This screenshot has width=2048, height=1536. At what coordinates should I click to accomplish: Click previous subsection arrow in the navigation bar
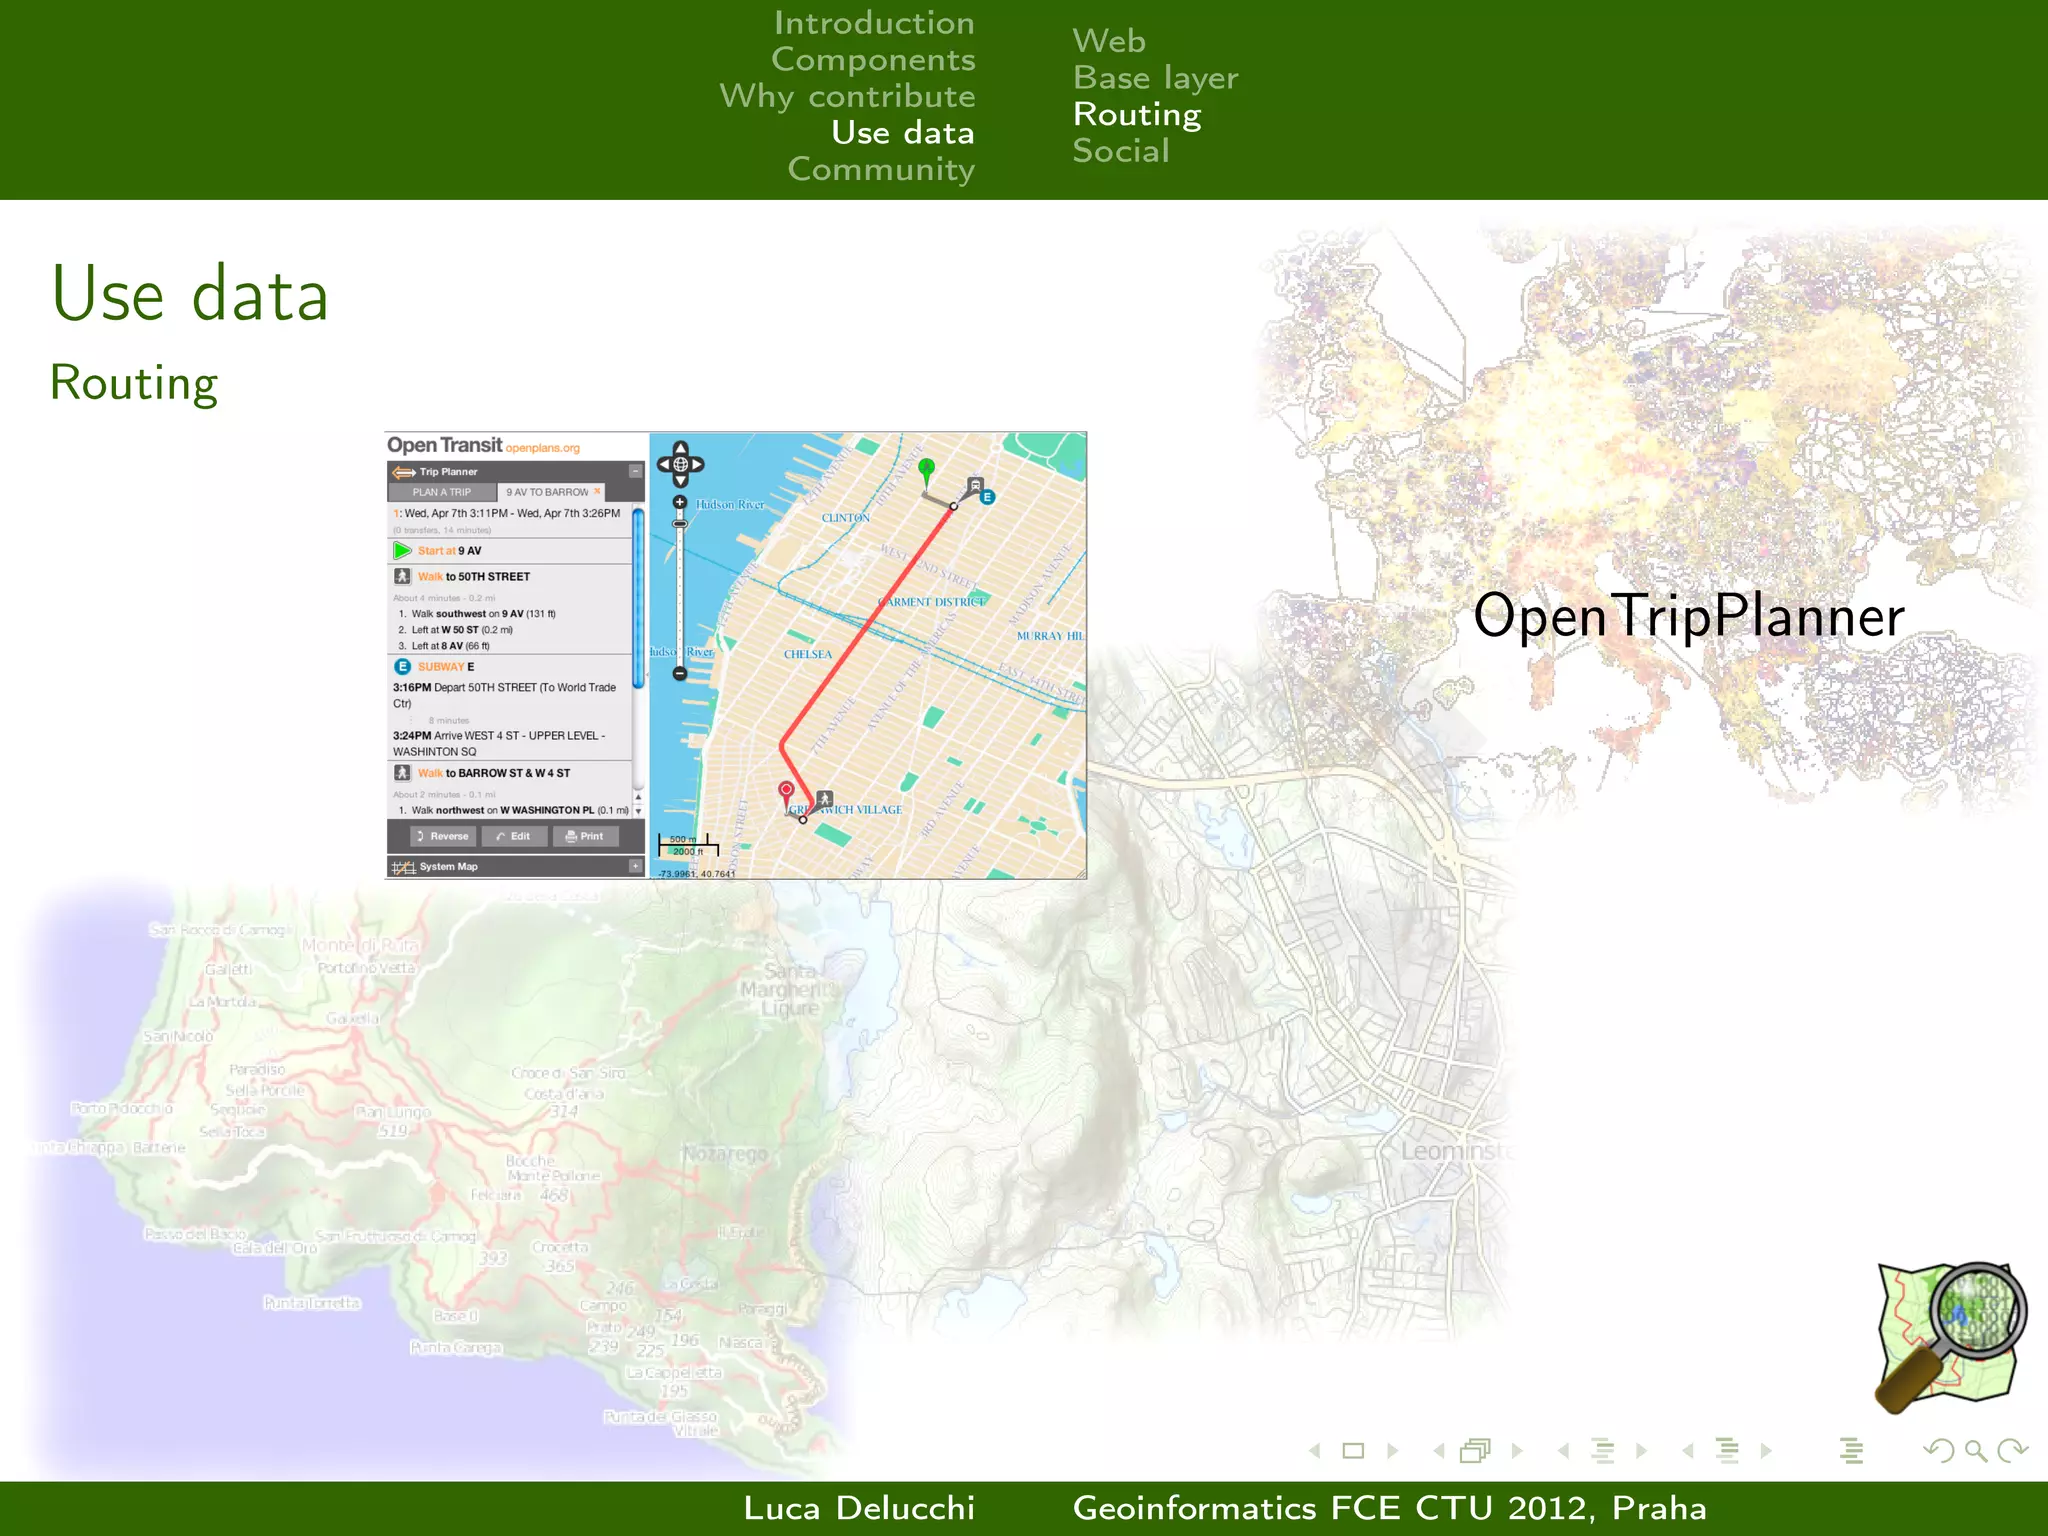point(1563,1450)
